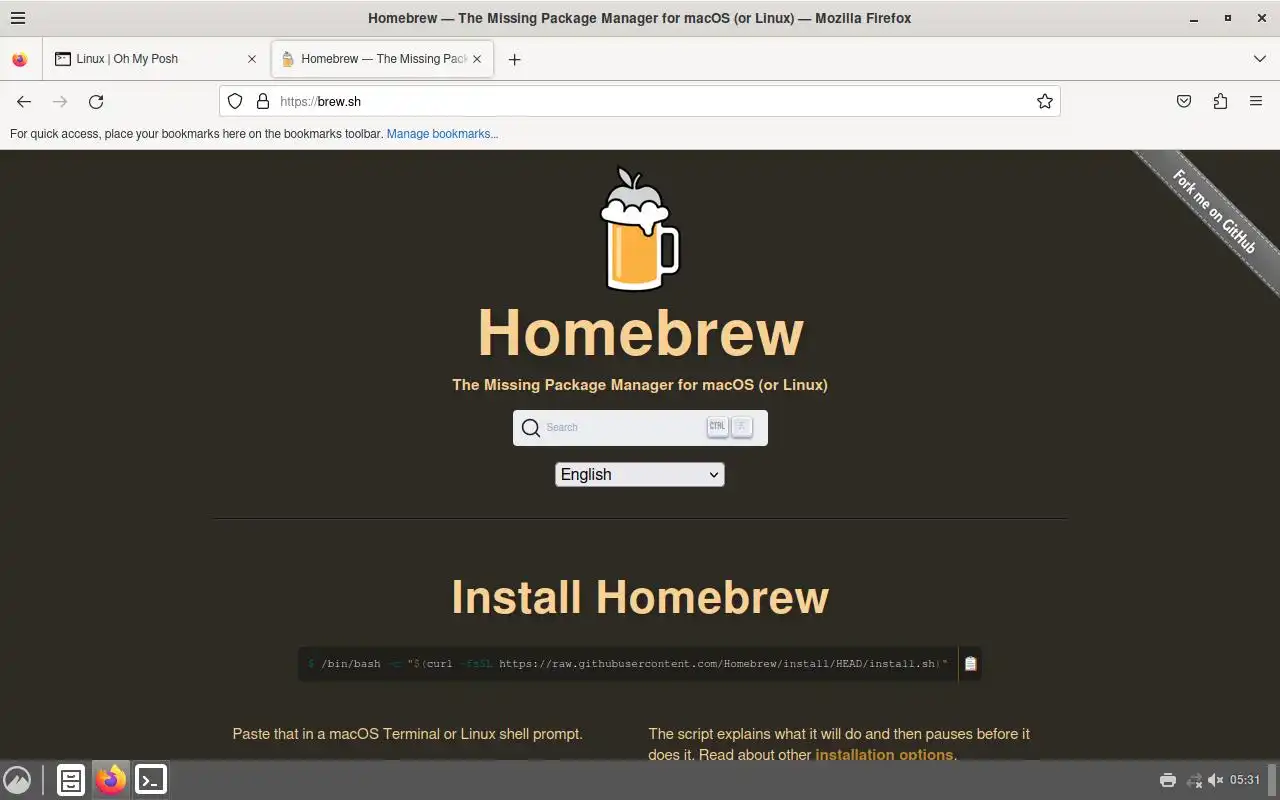Viewport: 1280px width, 800px height.
Task: Open the terminal taskbar icon
Action: click(x=151, y=779)
